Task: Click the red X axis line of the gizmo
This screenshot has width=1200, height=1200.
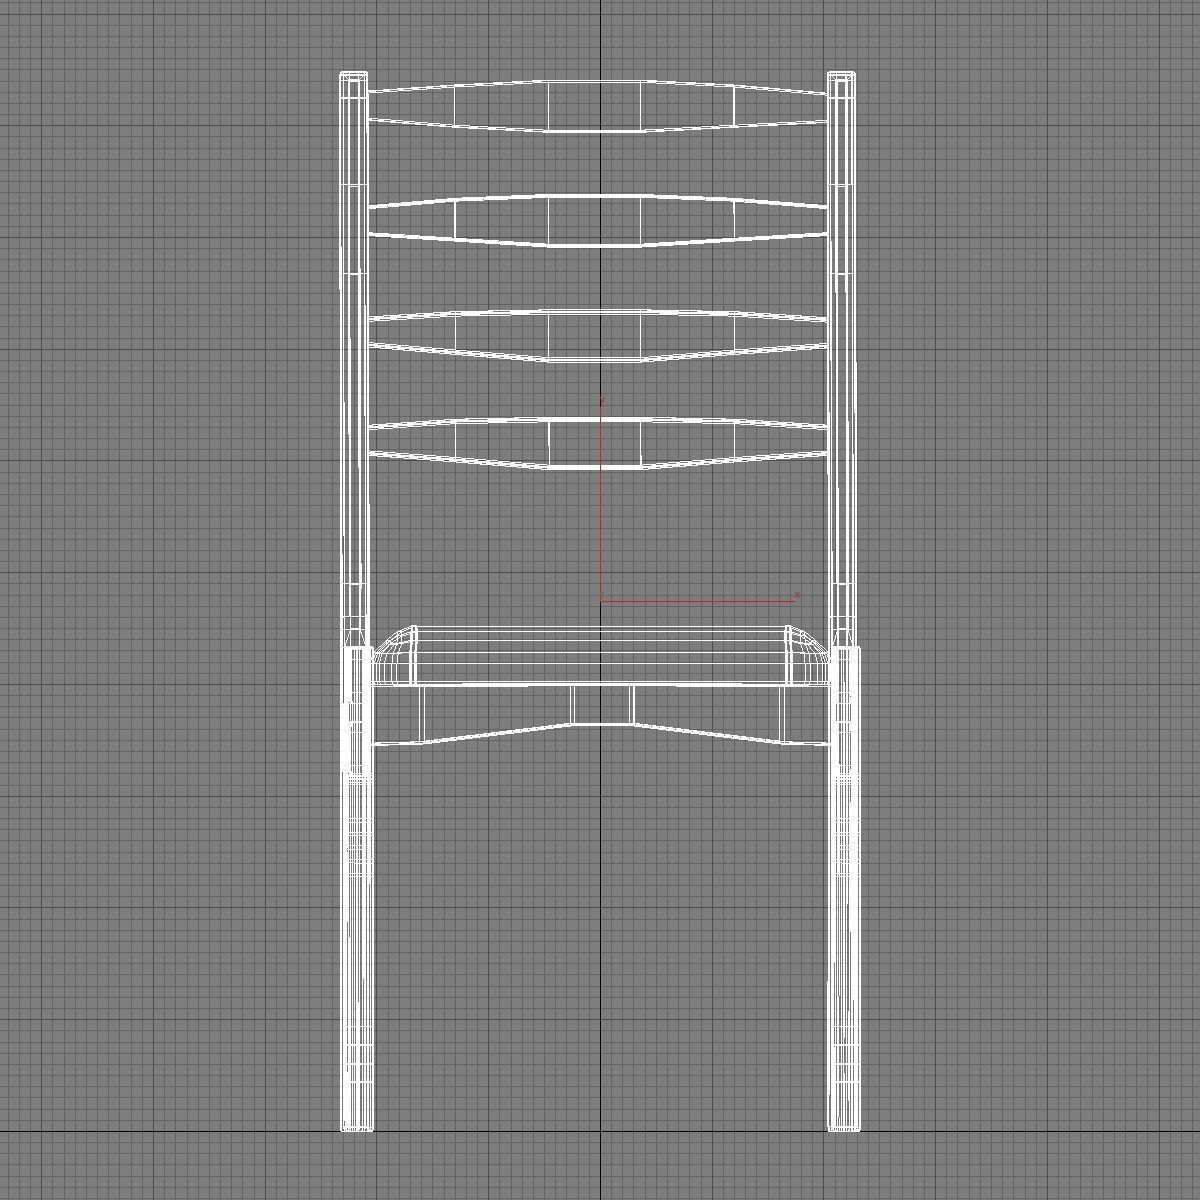Action: [697, 601]
